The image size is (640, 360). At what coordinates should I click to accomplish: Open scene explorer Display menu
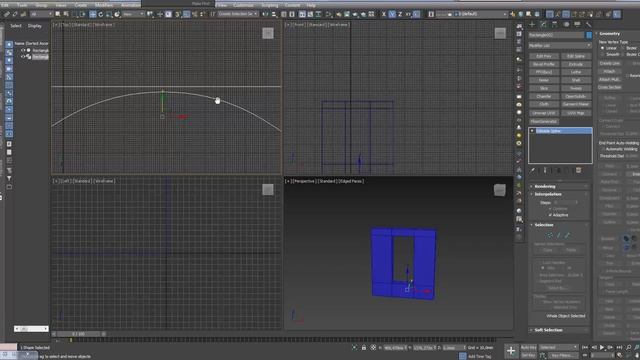point(35,26)
